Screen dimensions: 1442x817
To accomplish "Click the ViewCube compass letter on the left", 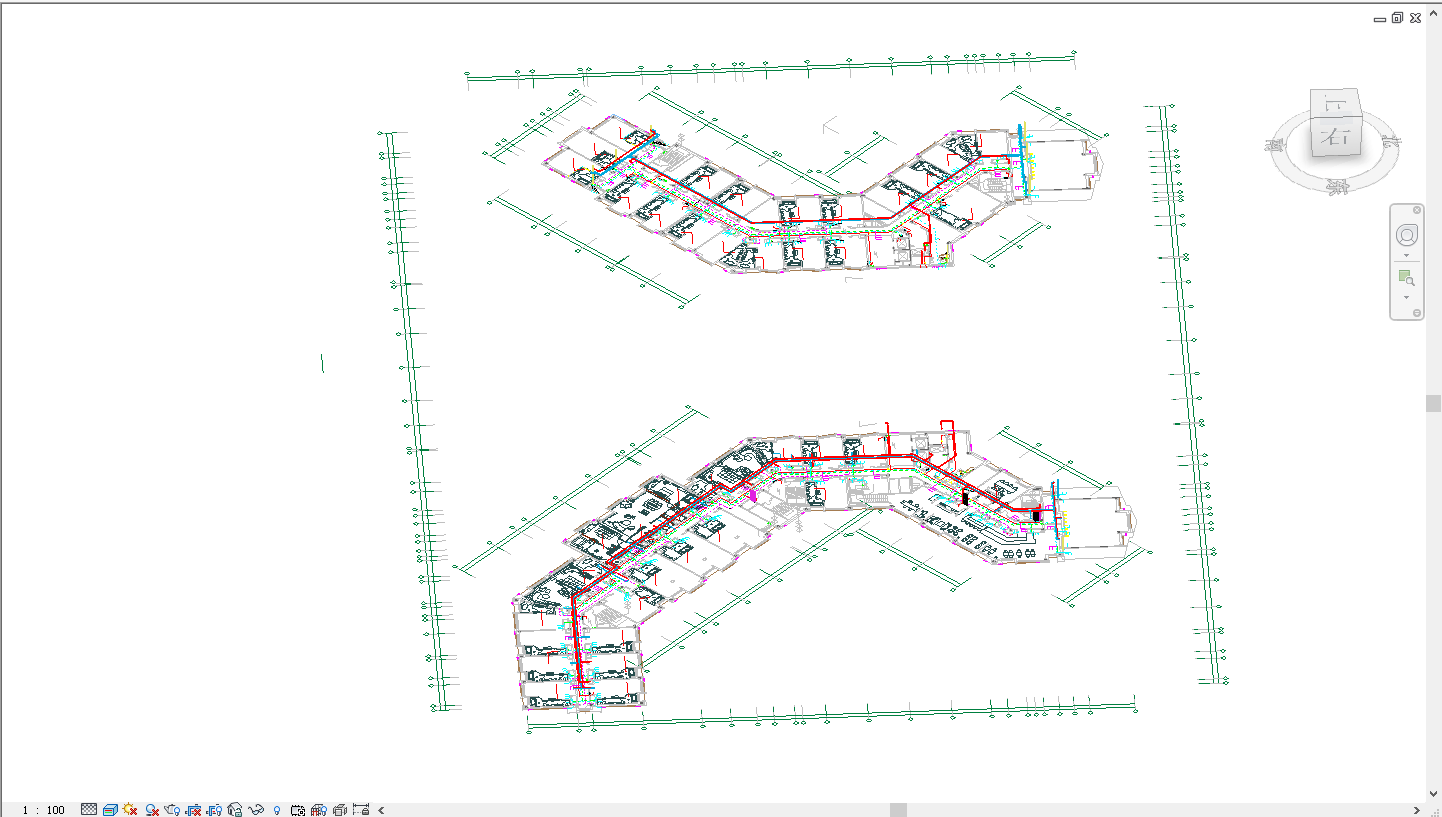I will [x=1274, y=145].
